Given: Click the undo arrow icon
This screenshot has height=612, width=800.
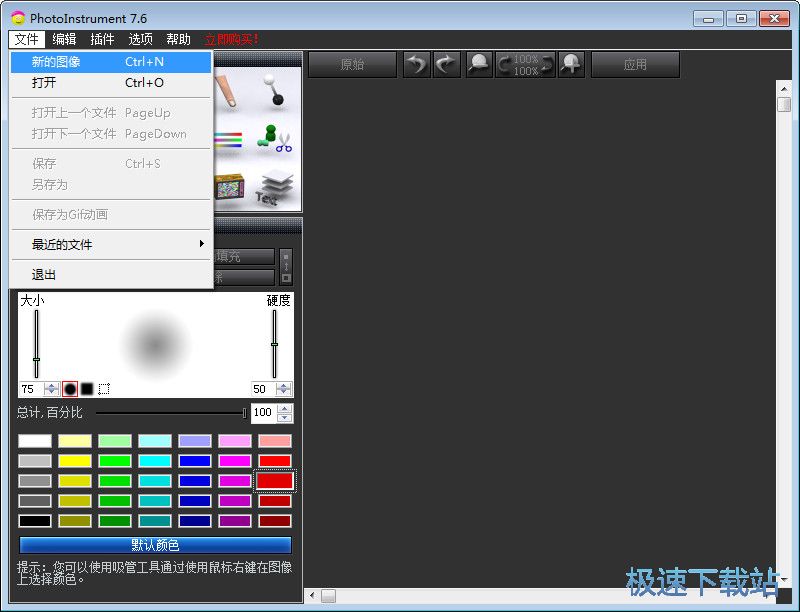Looking at the screenshot, I should click(x=417, y=65).
